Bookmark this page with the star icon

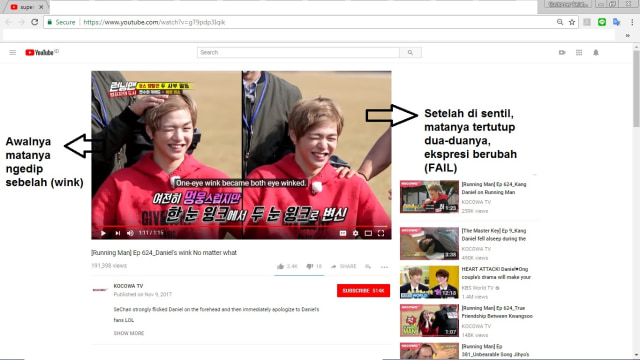pyautogui.click(x=572, y=22)
